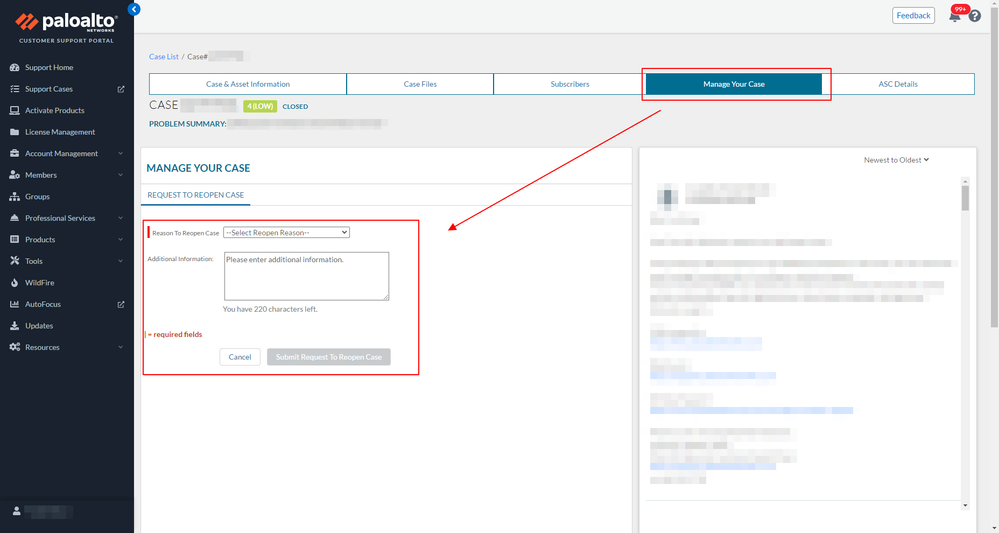Screen dimensions: 999x533
Task: Open the ASC Details tab
Action: click(898, 84)
